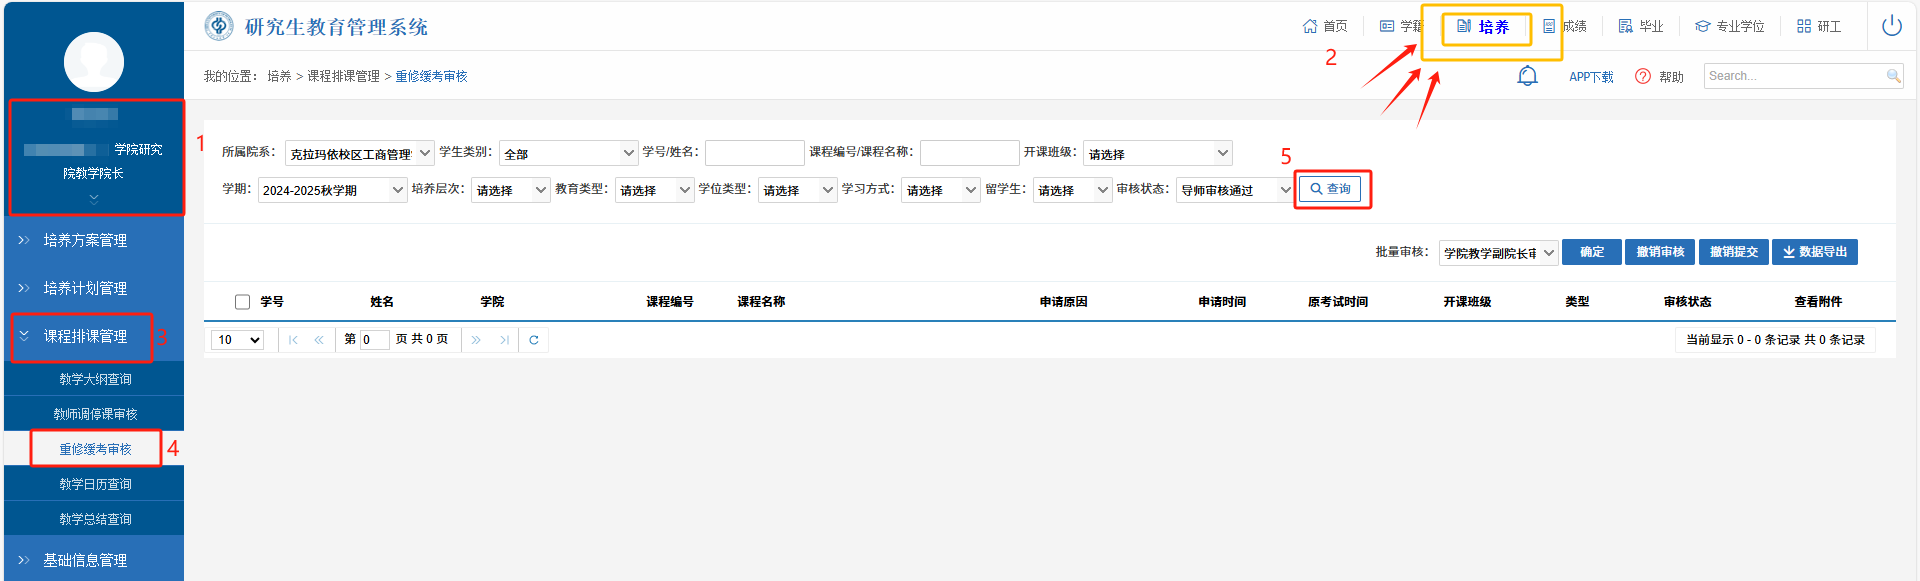The height and width of the screenshot is (581, 1920).
Task: Click the power logout icon
Action: pyautogui.click(x=1891, y=26)
